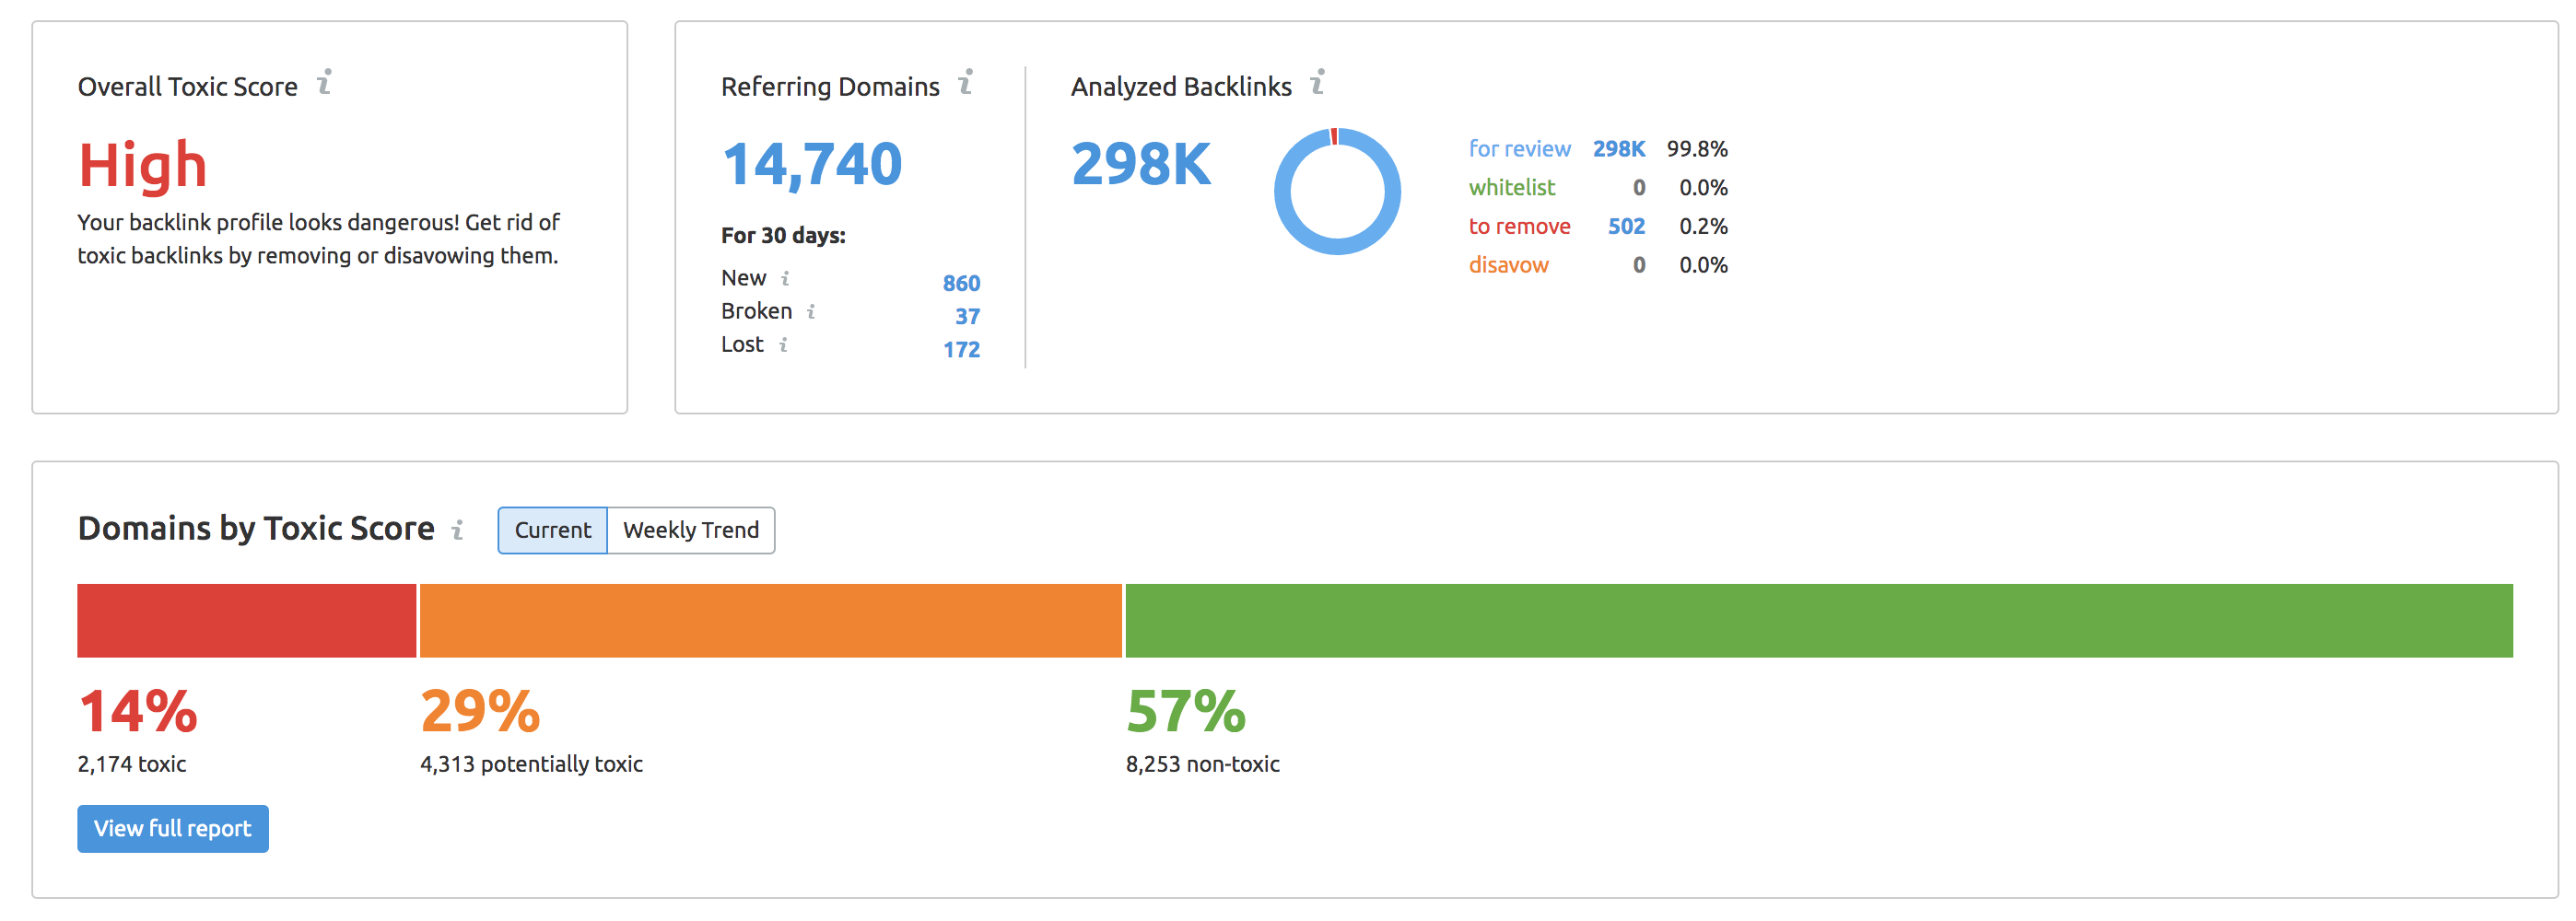Image resolution: width=2576 pixels, height=921 pixels.
Task: Click info icon beside Overall Toxic Score
Action: 324,83
